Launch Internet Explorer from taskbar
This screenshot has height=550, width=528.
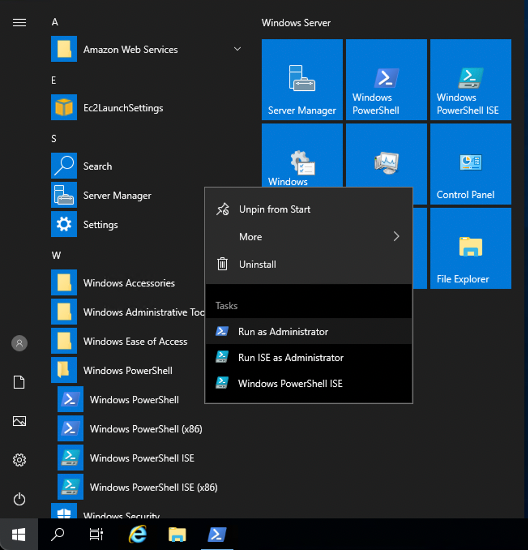click(x=138, y=534)
